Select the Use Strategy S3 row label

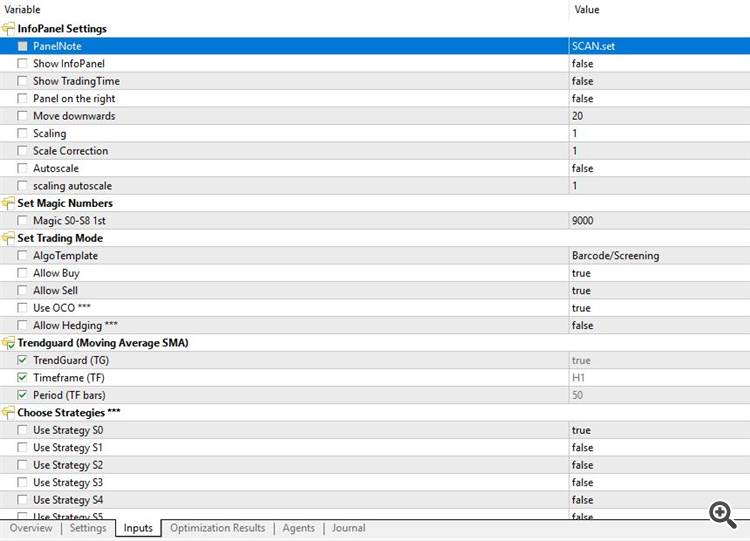click(68, 483)
